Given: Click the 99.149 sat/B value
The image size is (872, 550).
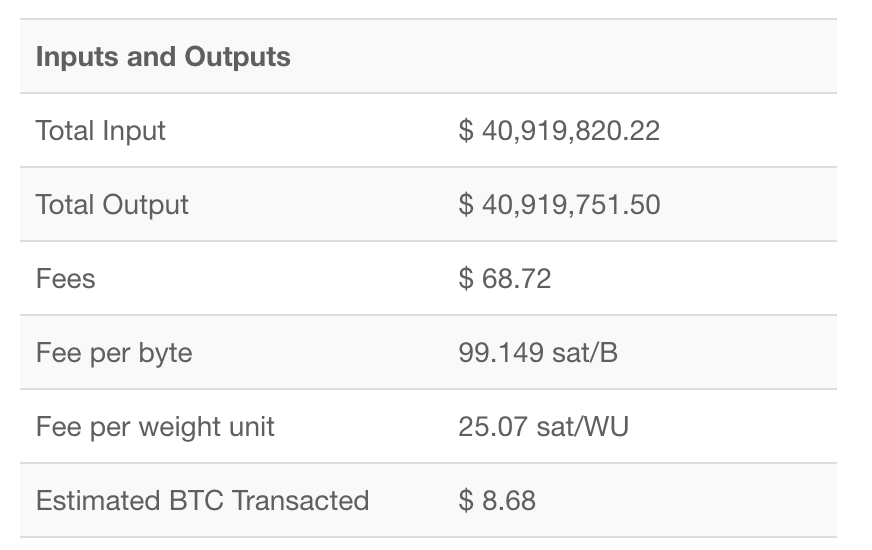Looking at the screenshot, I should (538, 353).
